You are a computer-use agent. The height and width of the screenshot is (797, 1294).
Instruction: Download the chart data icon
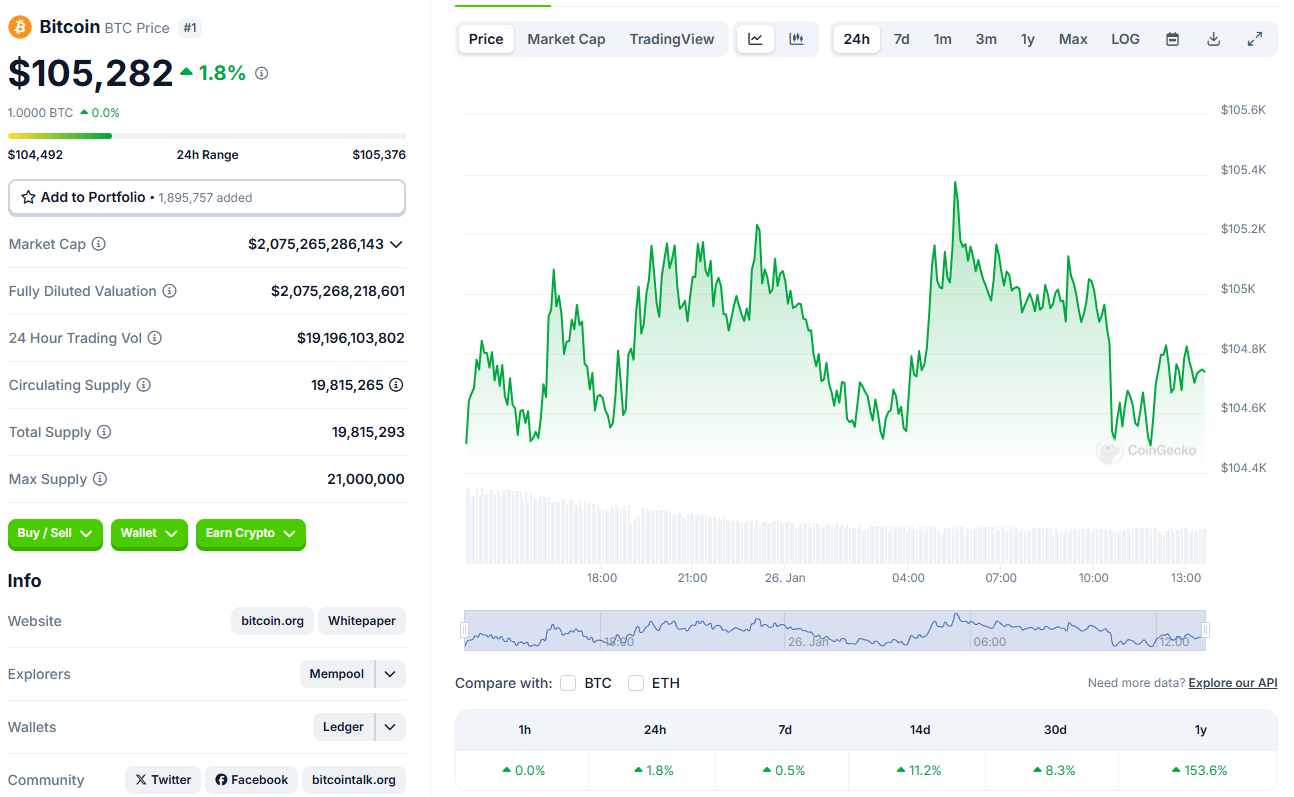pos(1214,39)
